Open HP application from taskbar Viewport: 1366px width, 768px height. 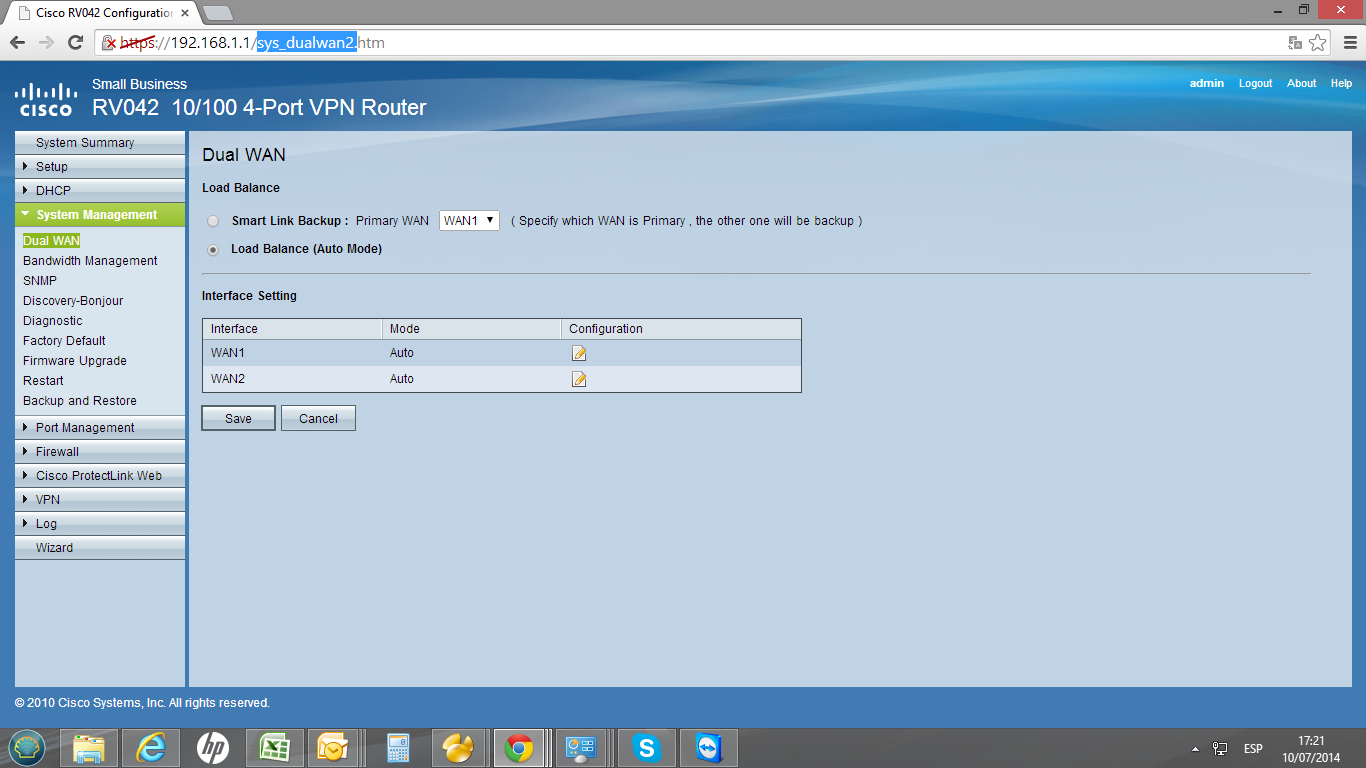coord(212,747)
